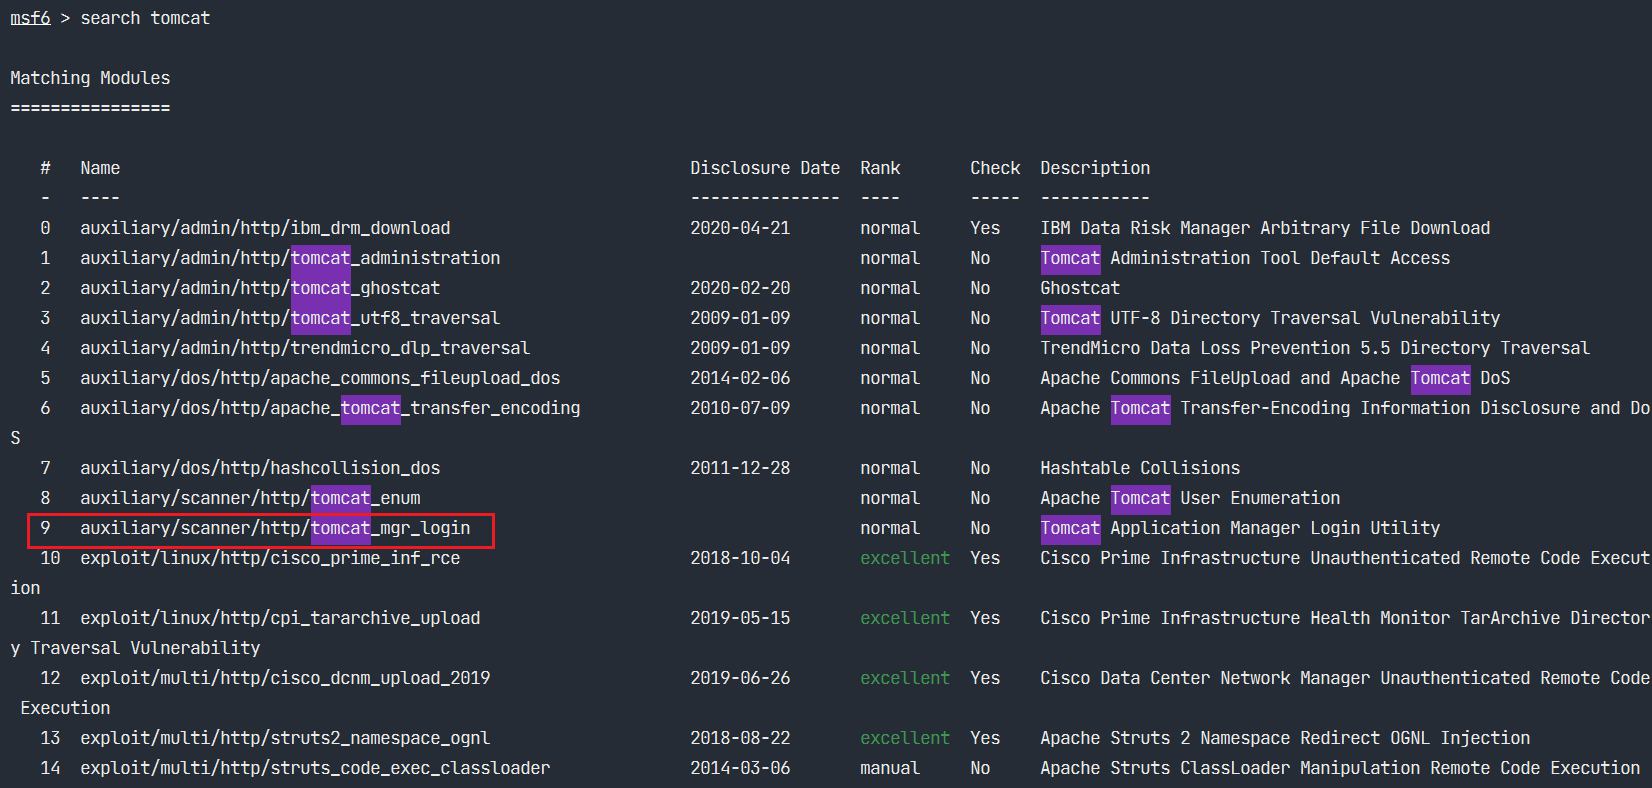Click description 'Tomcat Application Manager Login Utility'
This screenshot has width=1652, height=788.
(x=1240, y=528)
